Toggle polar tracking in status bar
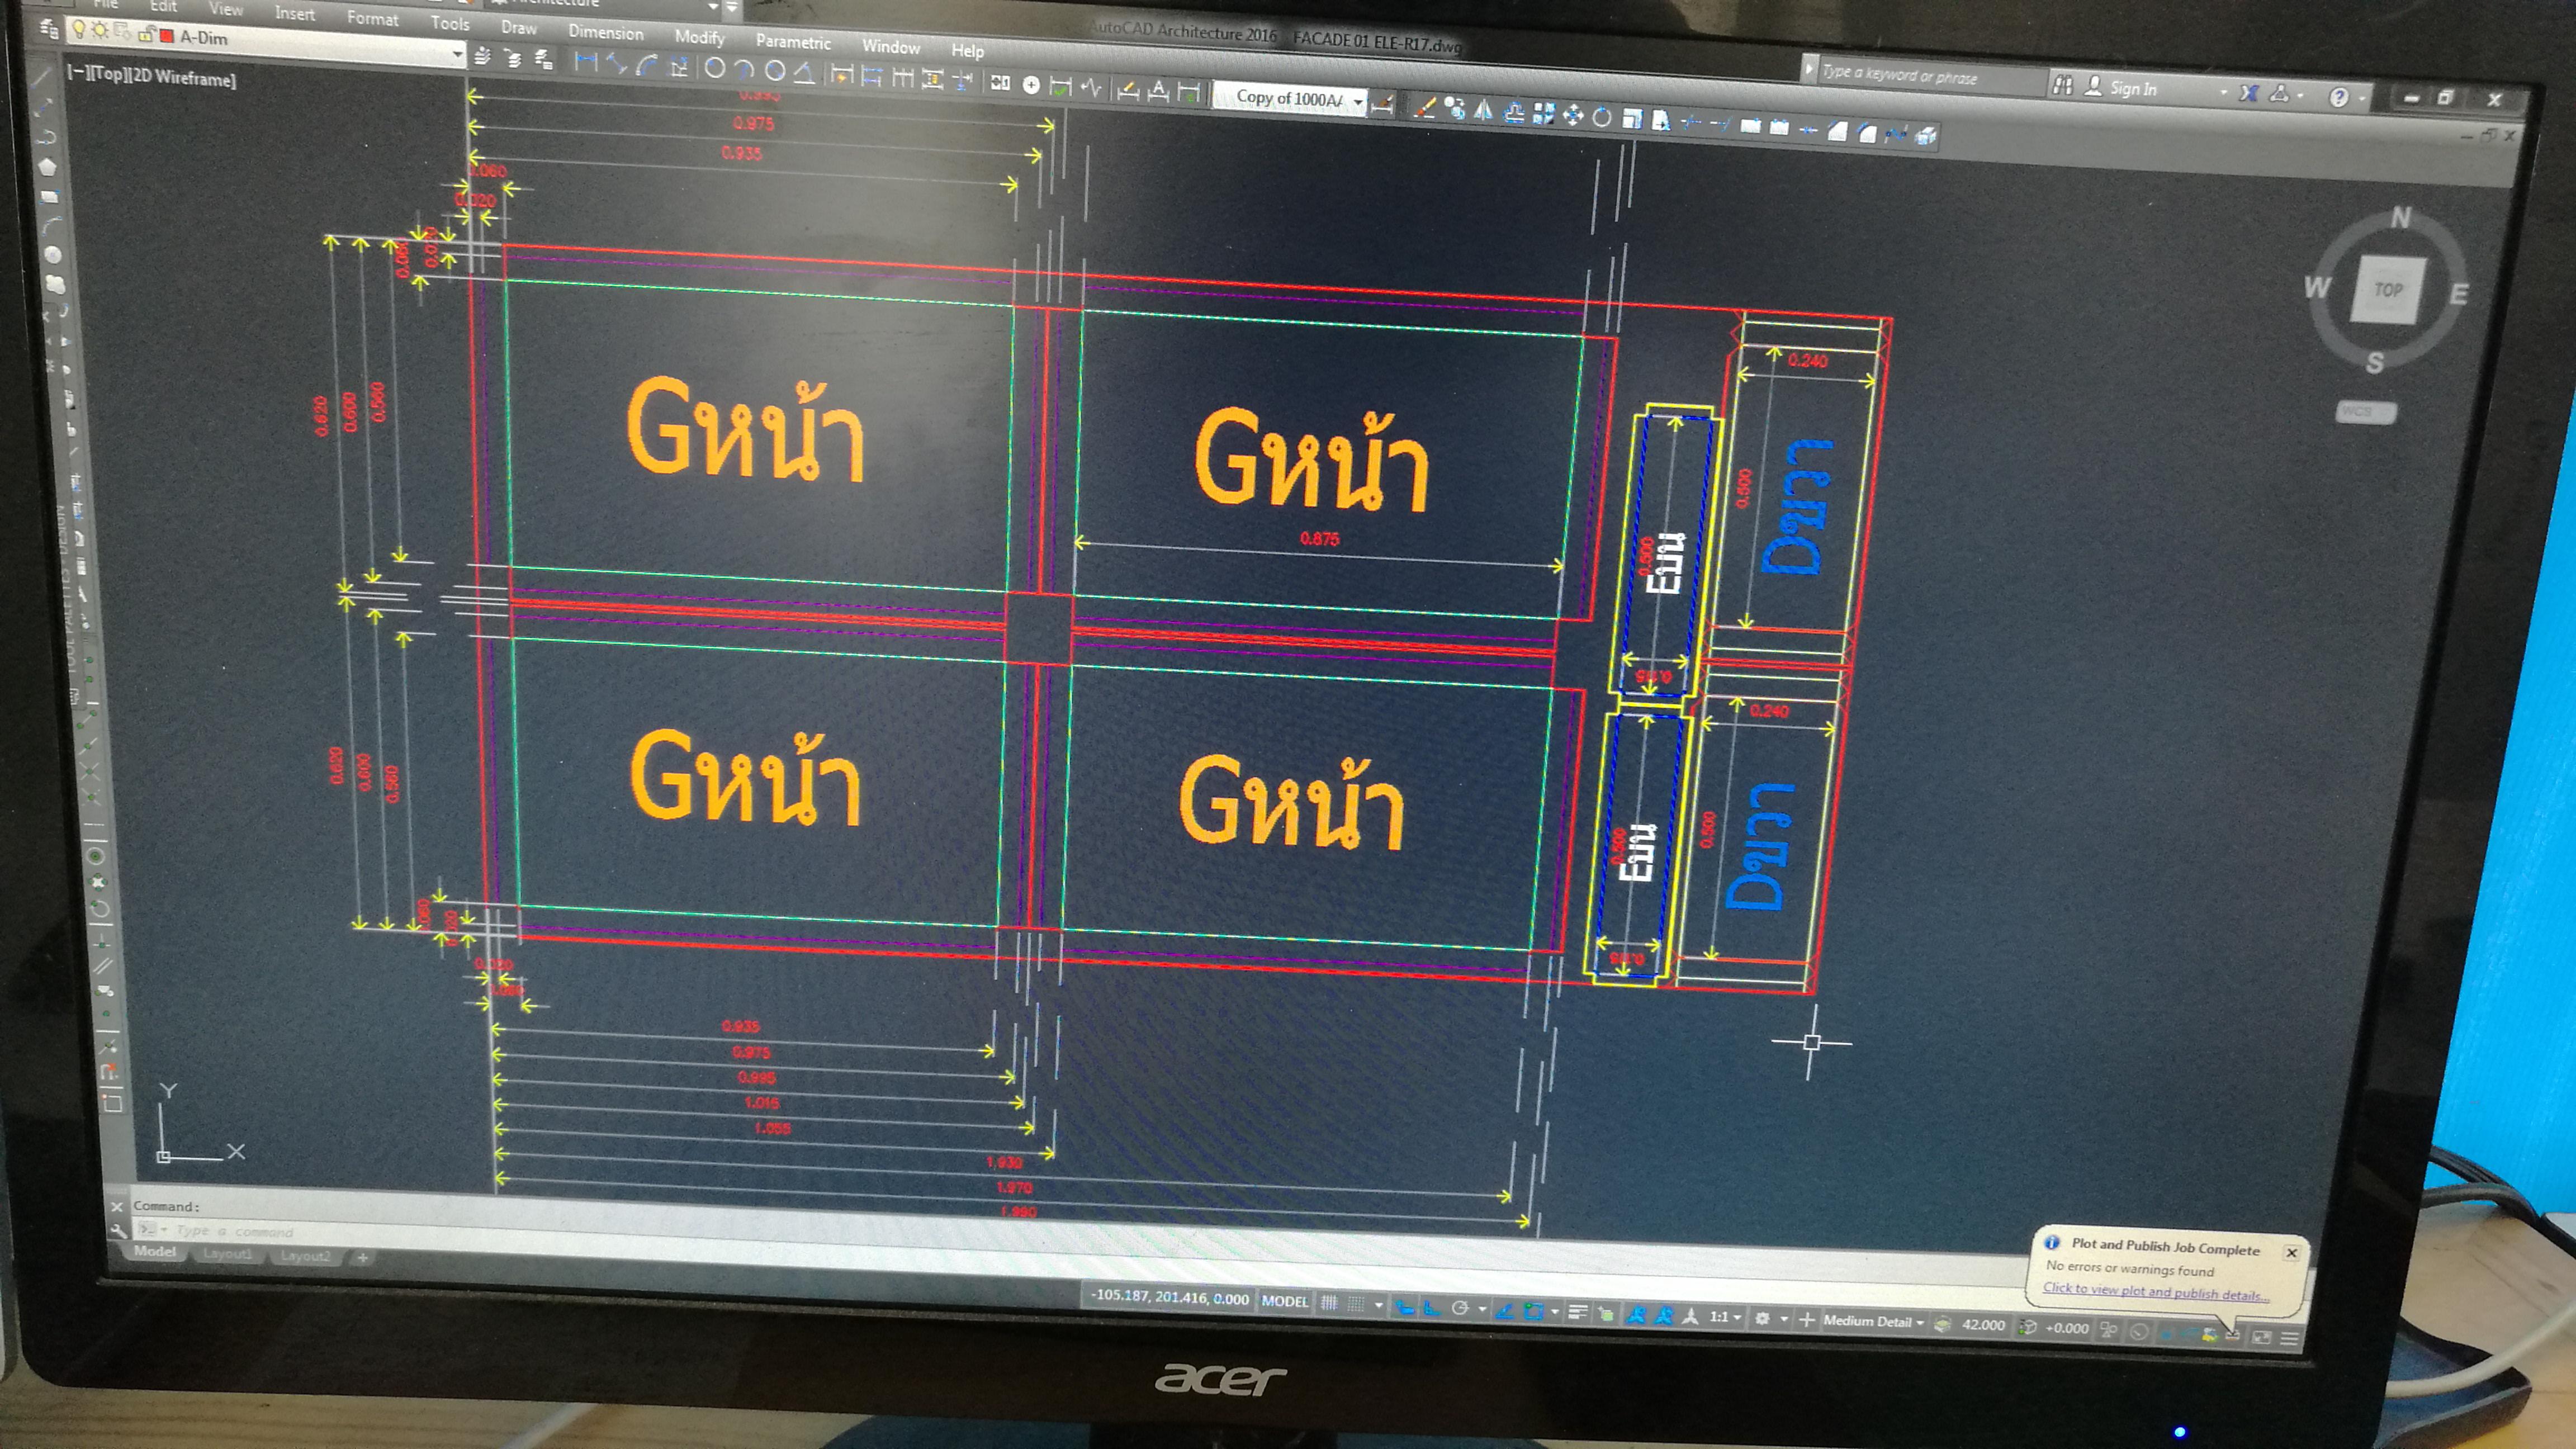The width and height of the screenshot is (2576, 1449). point(1460,1309)
